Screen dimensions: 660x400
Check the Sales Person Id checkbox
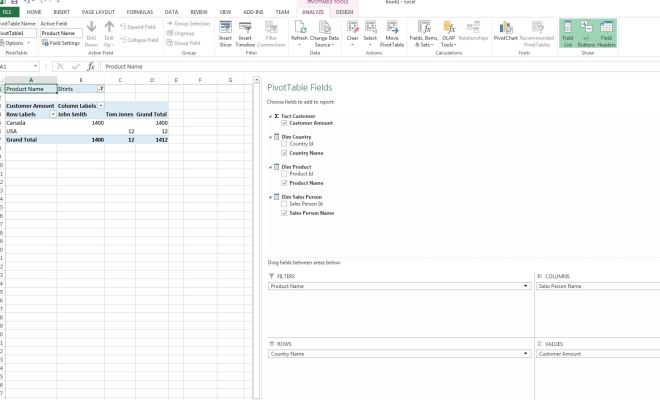[x=285, y=204]
